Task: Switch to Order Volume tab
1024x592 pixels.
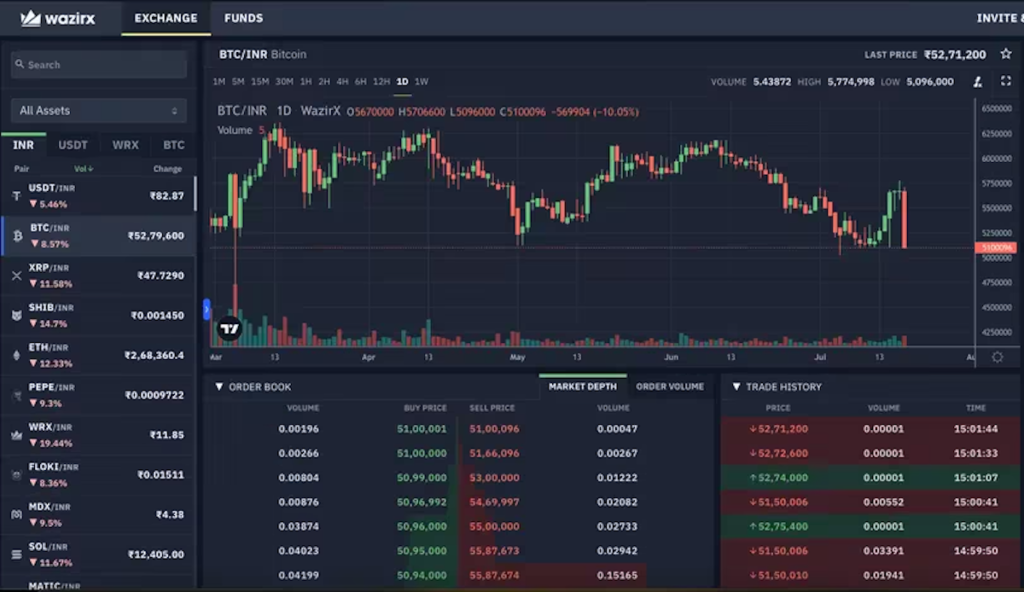Action: tap(670, 387)
